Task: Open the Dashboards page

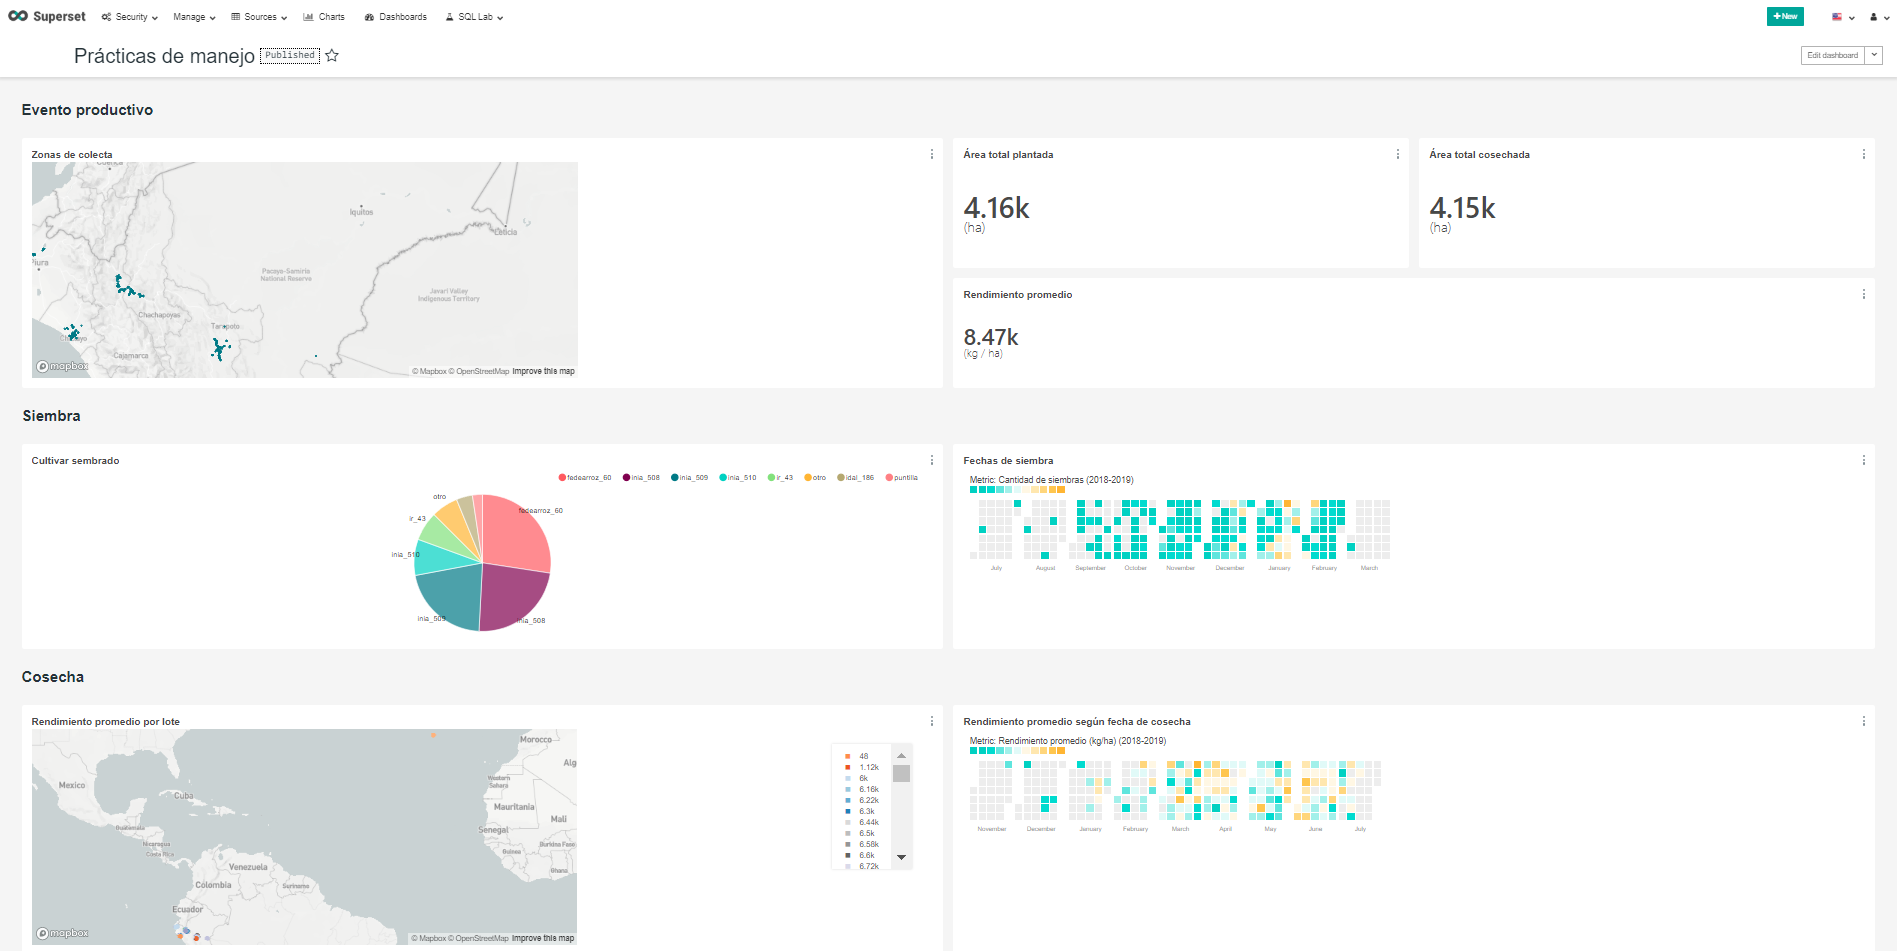Action: 396,17
